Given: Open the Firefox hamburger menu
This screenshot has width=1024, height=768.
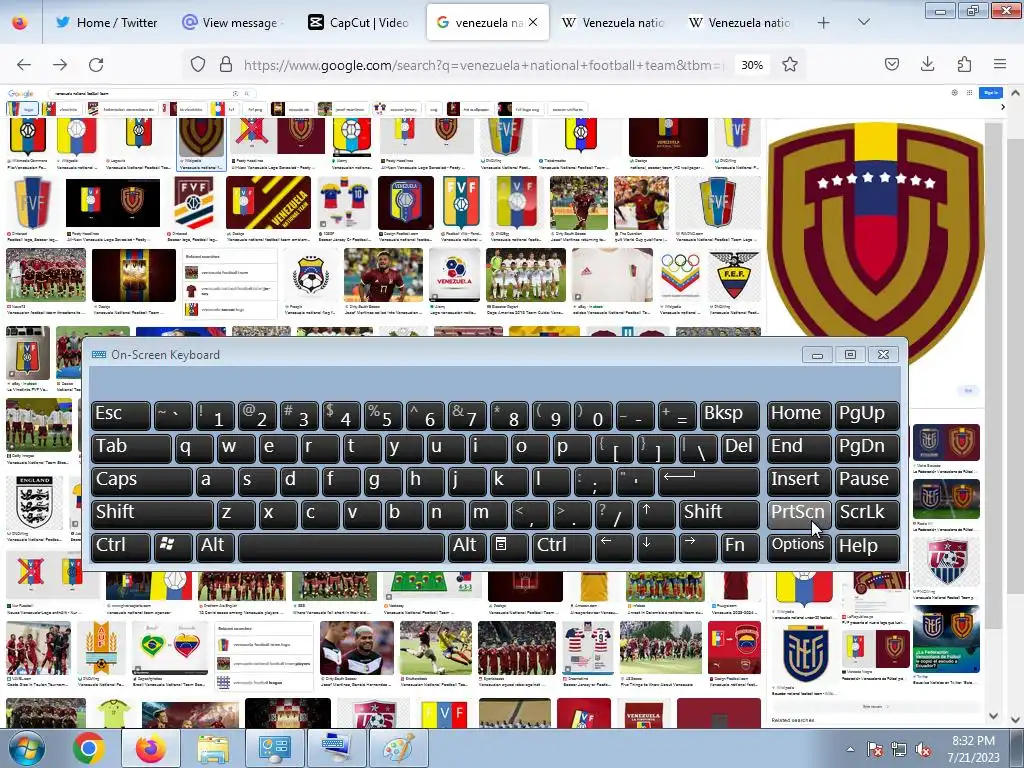Looking at the screenshot, I should tap(1000, 64).
